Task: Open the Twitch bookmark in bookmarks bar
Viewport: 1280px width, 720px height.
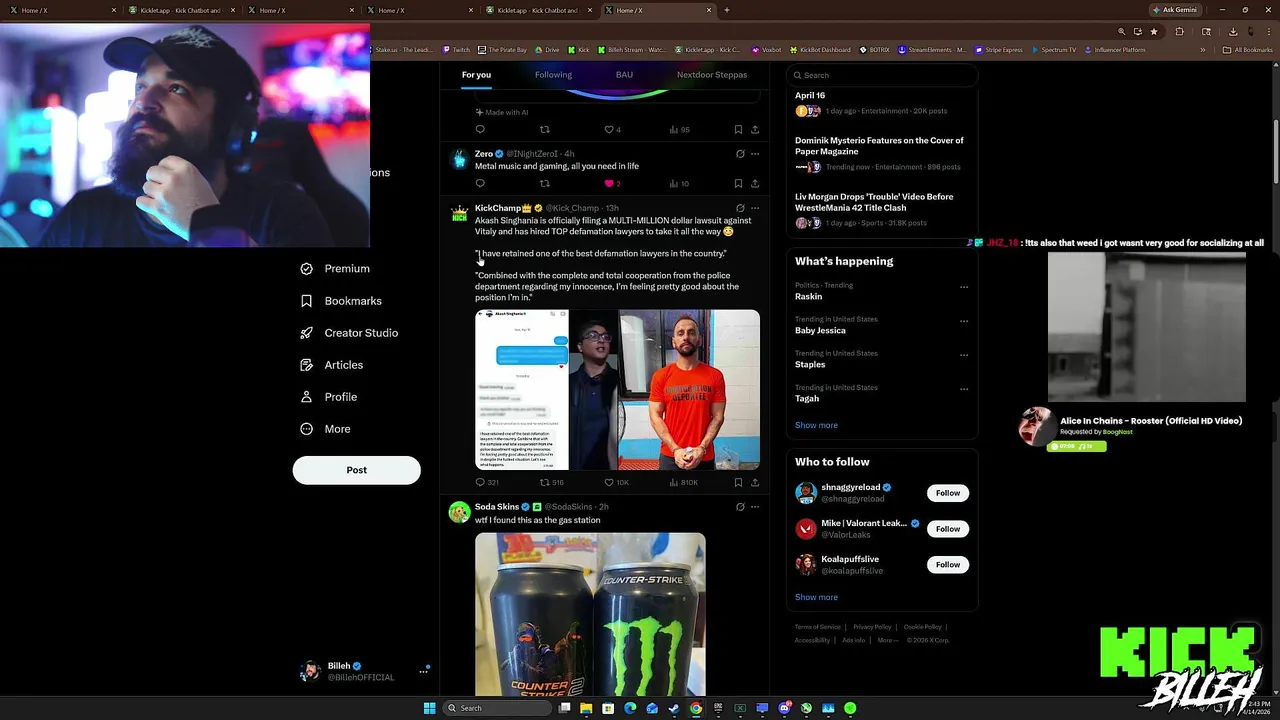Action: click(x=456, y=50)
